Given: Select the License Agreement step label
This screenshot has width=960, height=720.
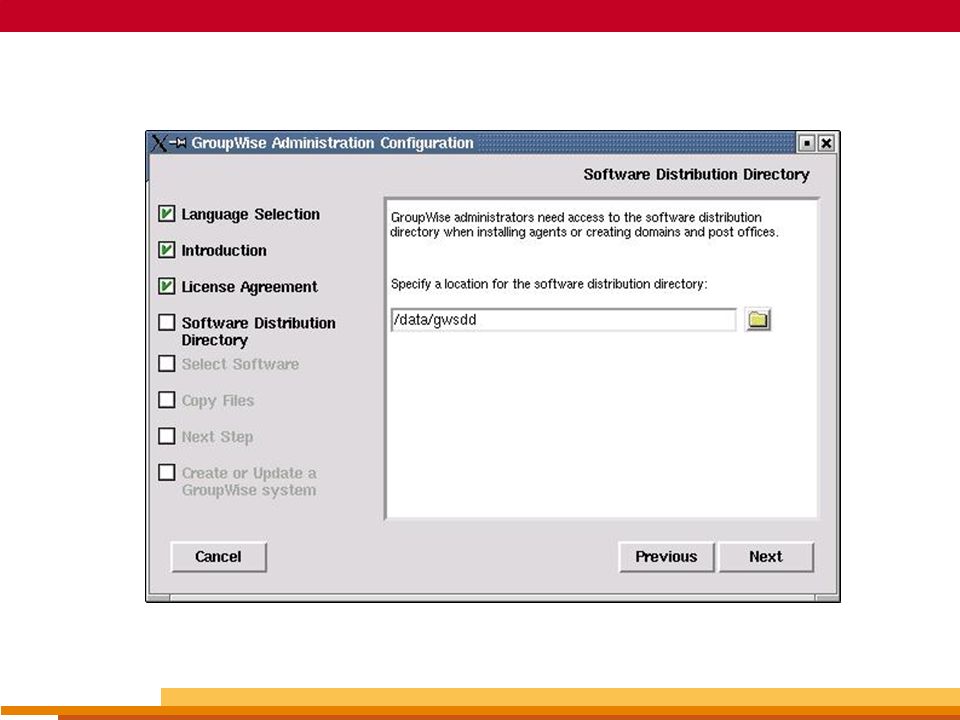Looking at the screenshot, I should (249, 287).
